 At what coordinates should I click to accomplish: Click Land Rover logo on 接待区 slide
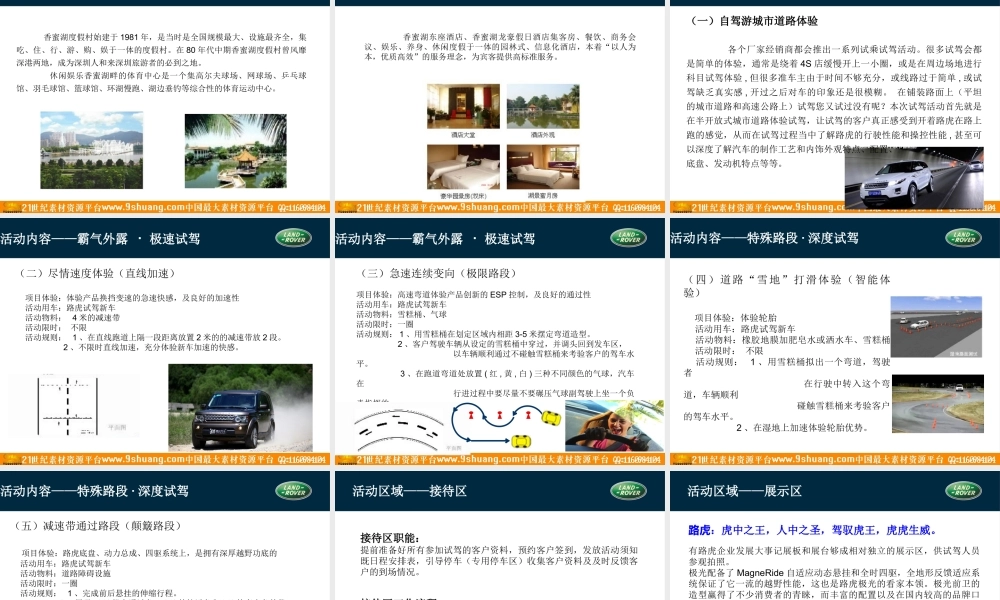(x=628, y=490)
